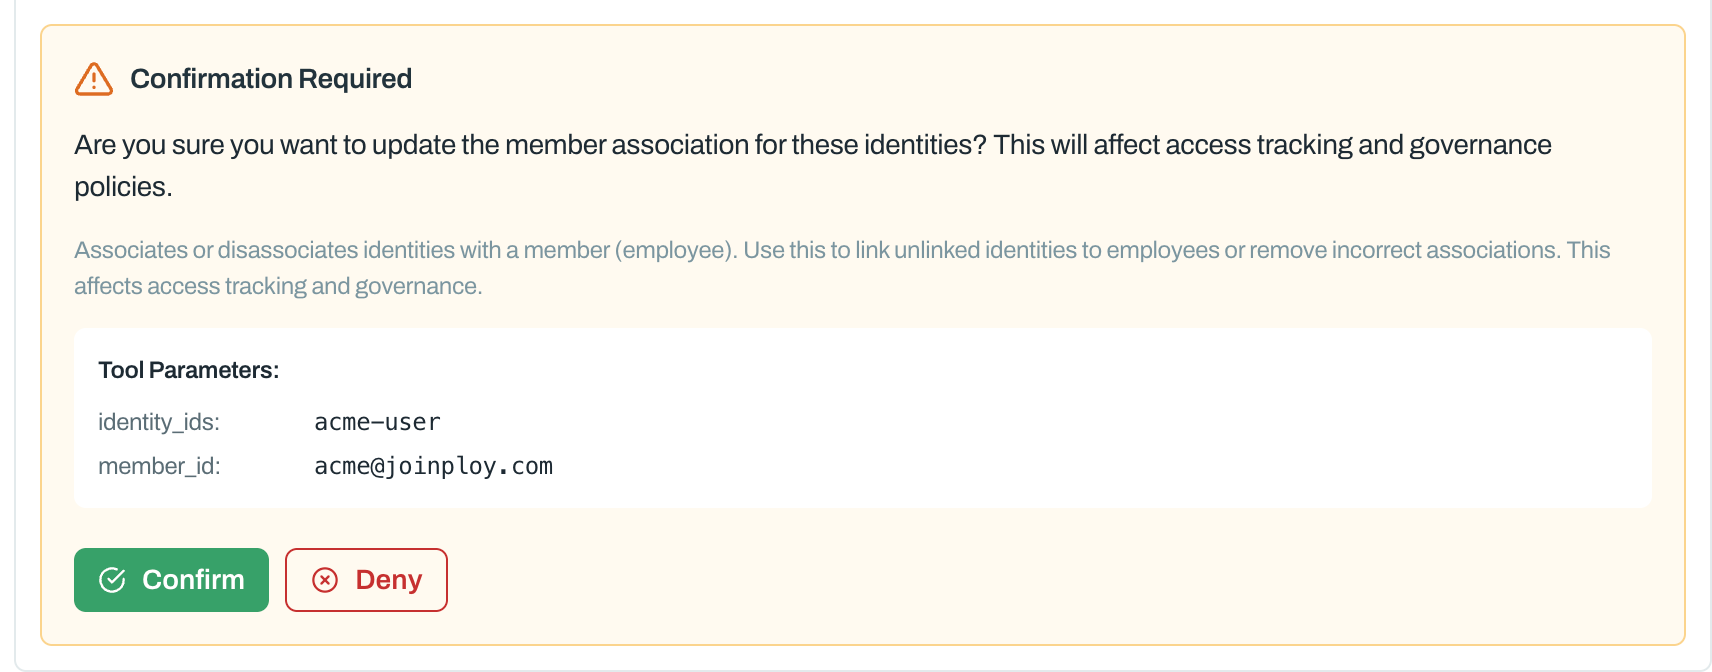Confirm the member association update
The height and width of the screenshot is (672, 1712).
pos(171,580)
